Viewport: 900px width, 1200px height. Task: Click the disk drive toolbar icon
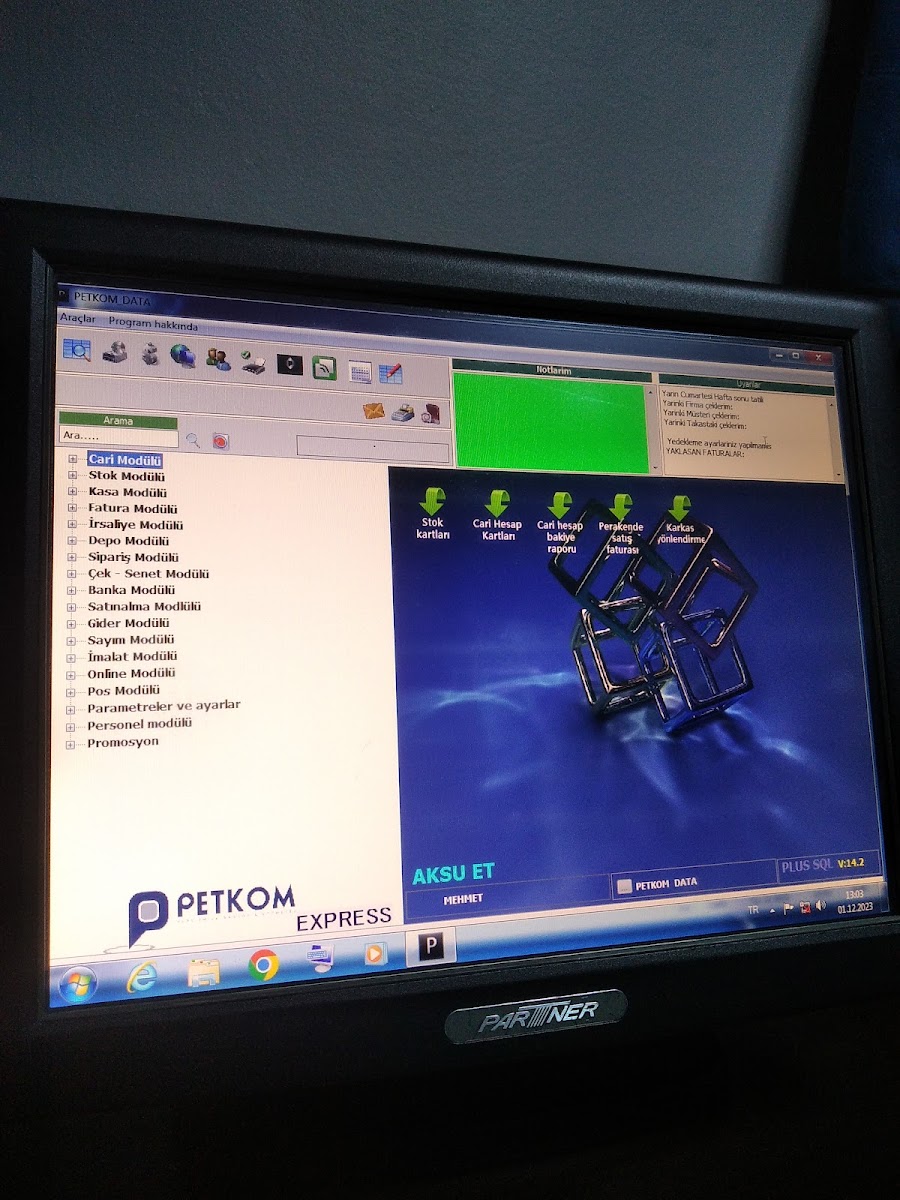coord(114,352)
